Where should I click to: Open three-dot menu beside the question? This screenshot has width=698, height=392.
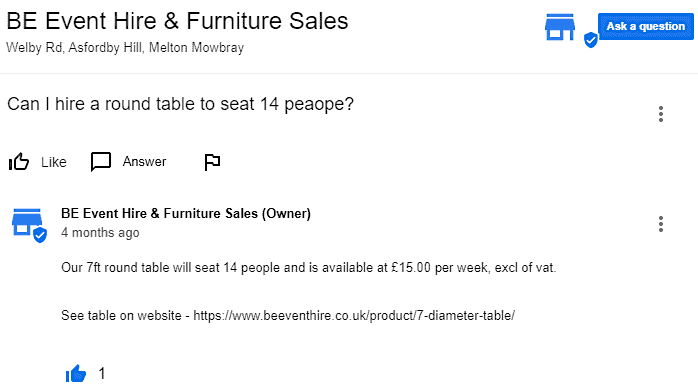pos(661,114)
